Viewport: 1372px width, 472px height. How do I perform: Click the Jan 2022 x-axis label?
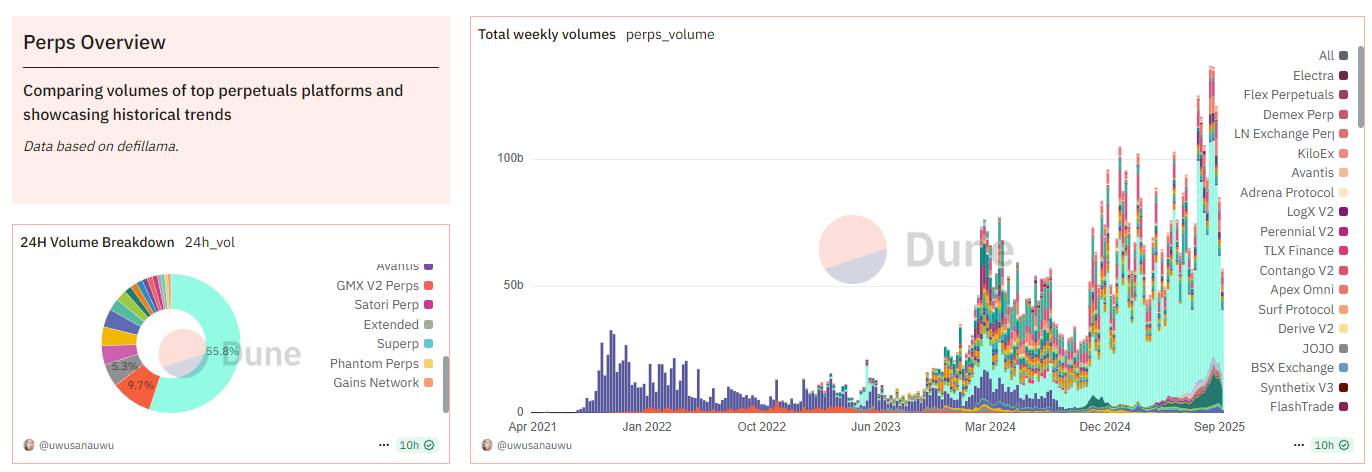point(646,427)
